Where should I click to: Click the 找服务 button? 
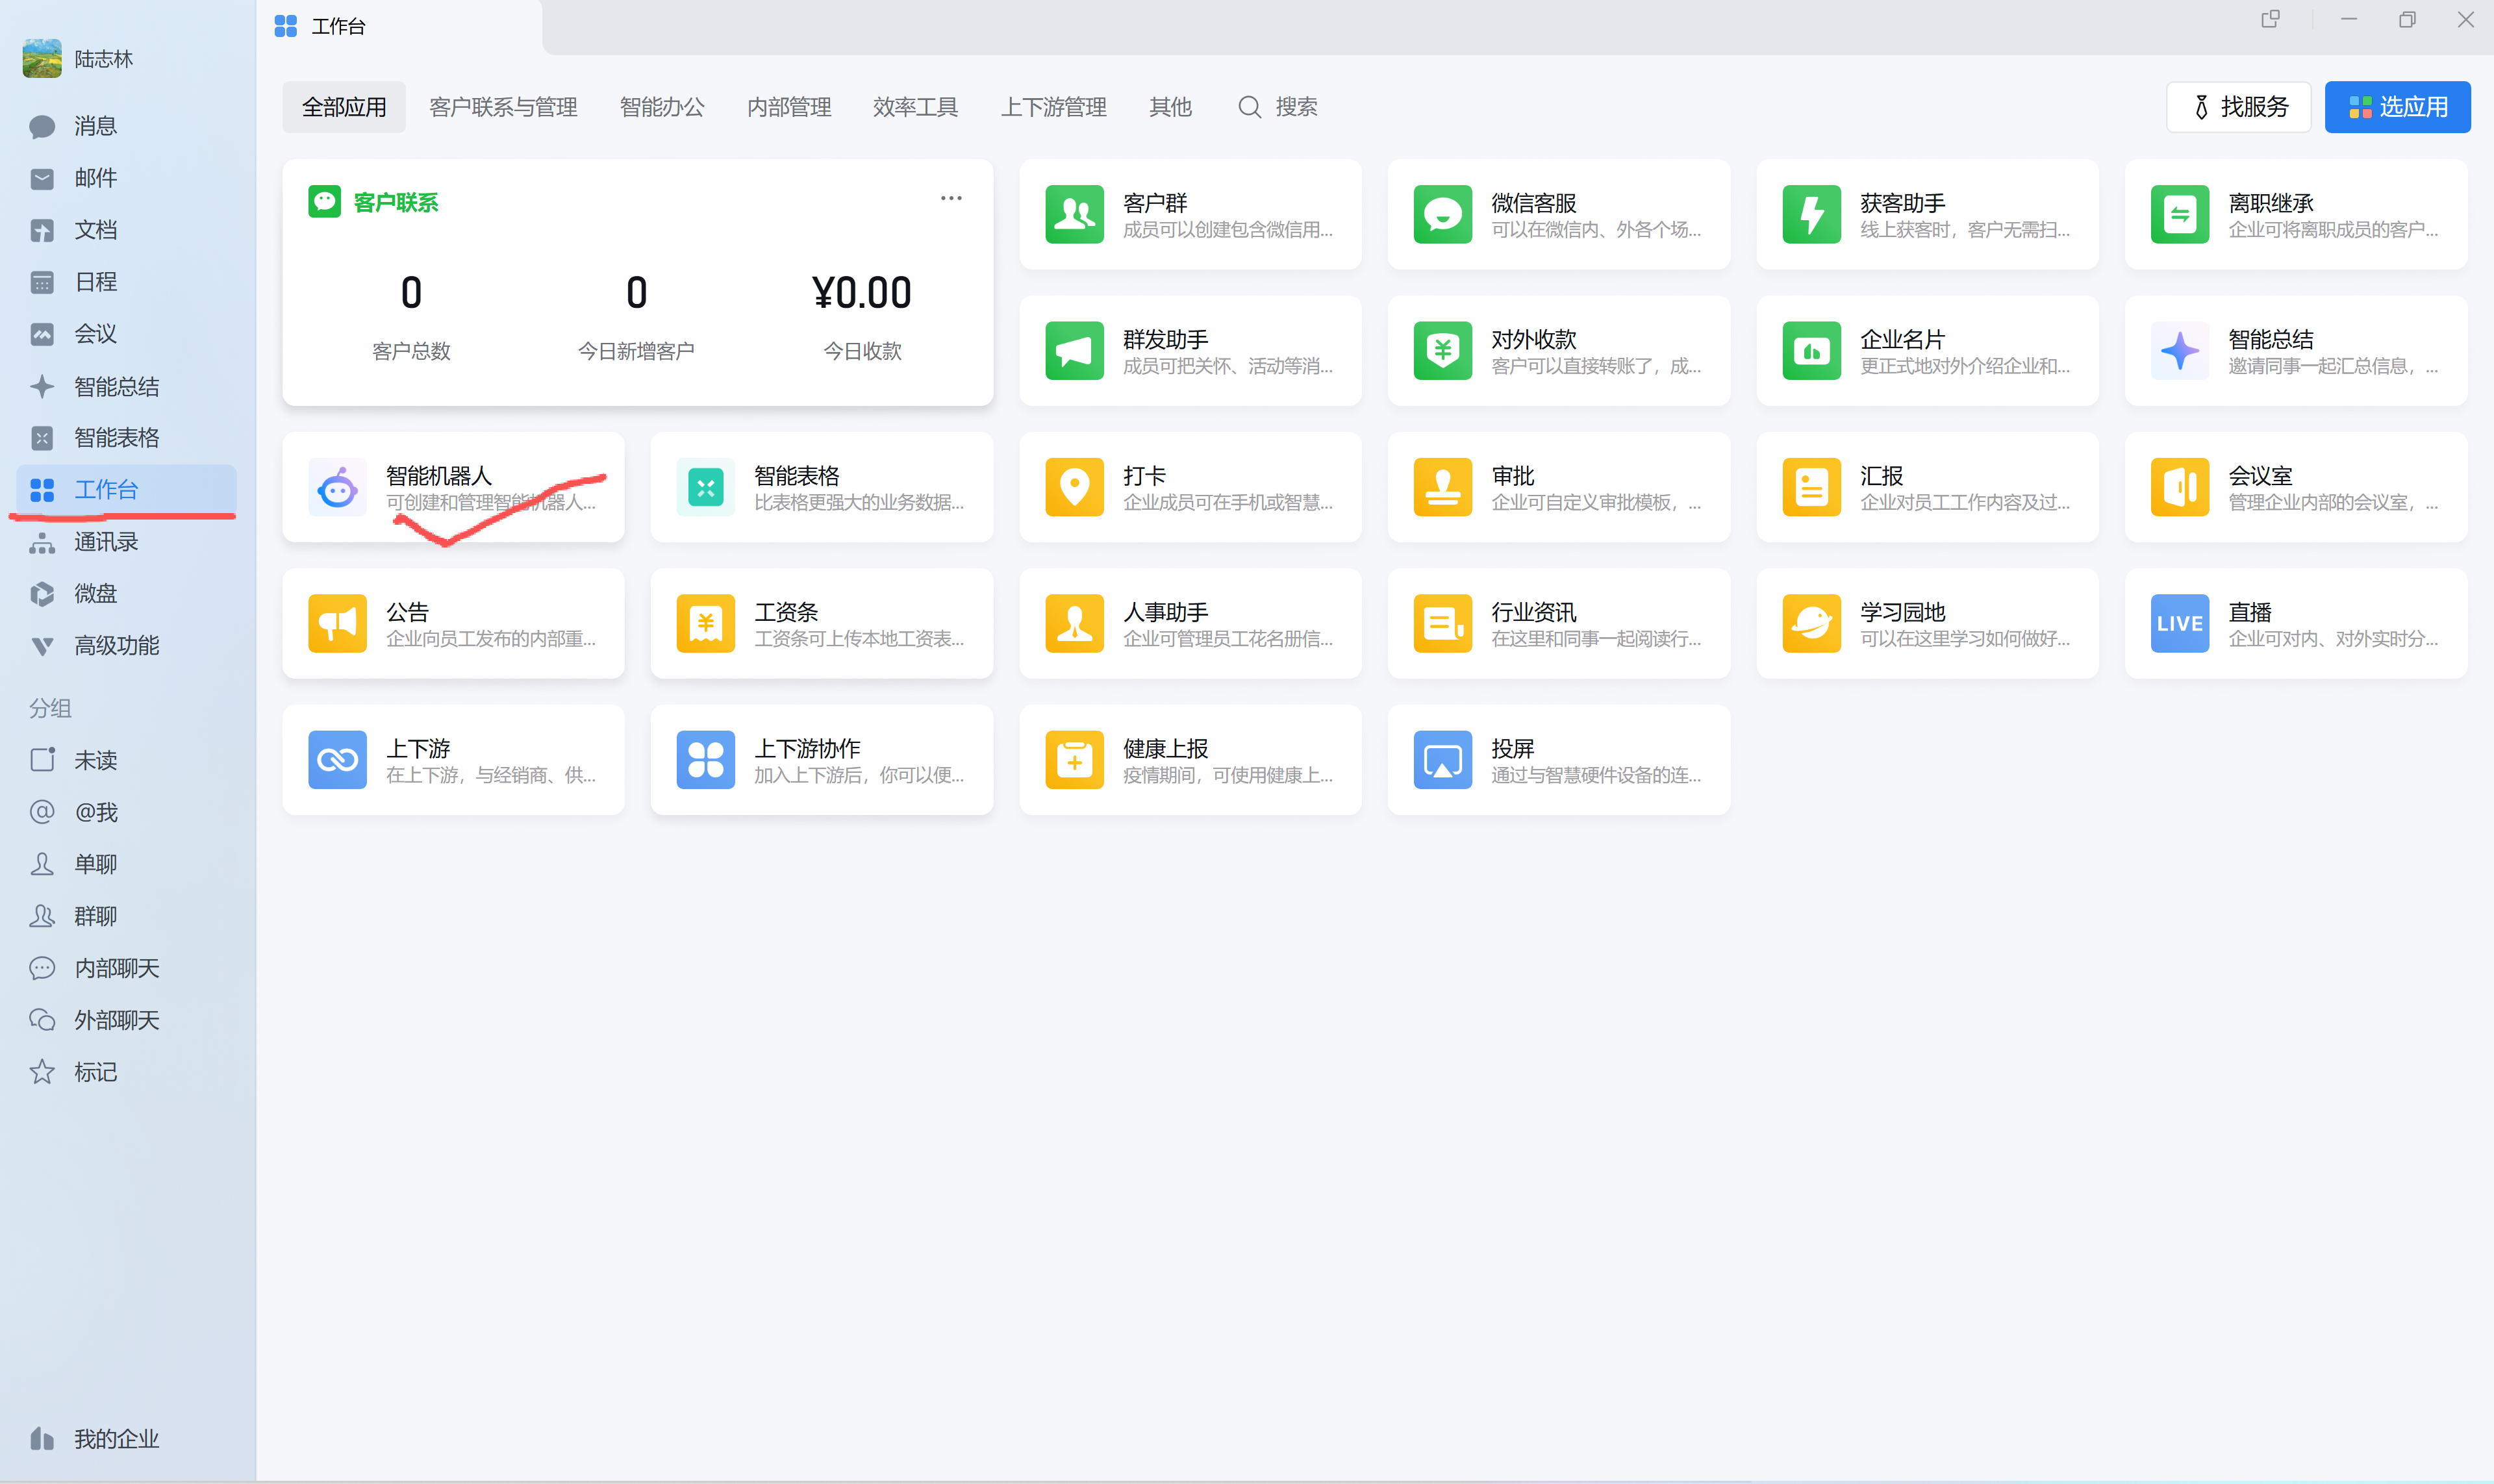tap(2238, 107)
